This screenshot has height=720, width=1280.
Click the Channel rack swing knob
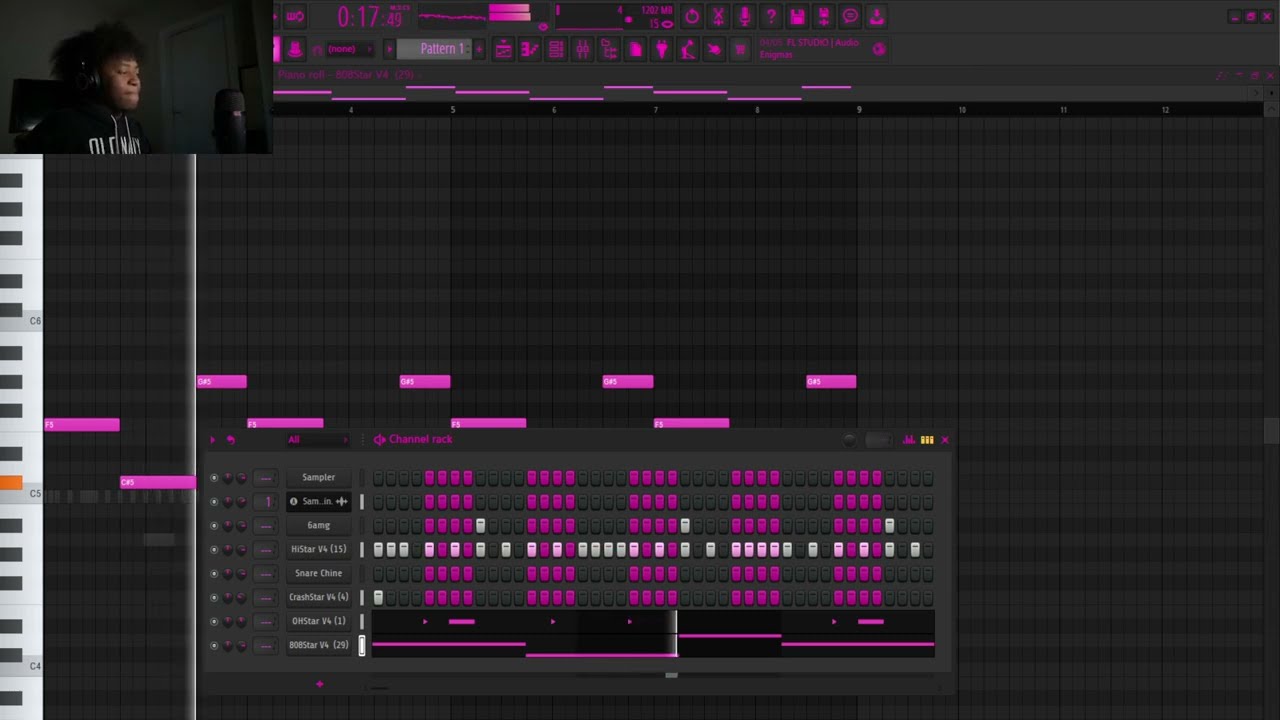click(x=850, y=440)
